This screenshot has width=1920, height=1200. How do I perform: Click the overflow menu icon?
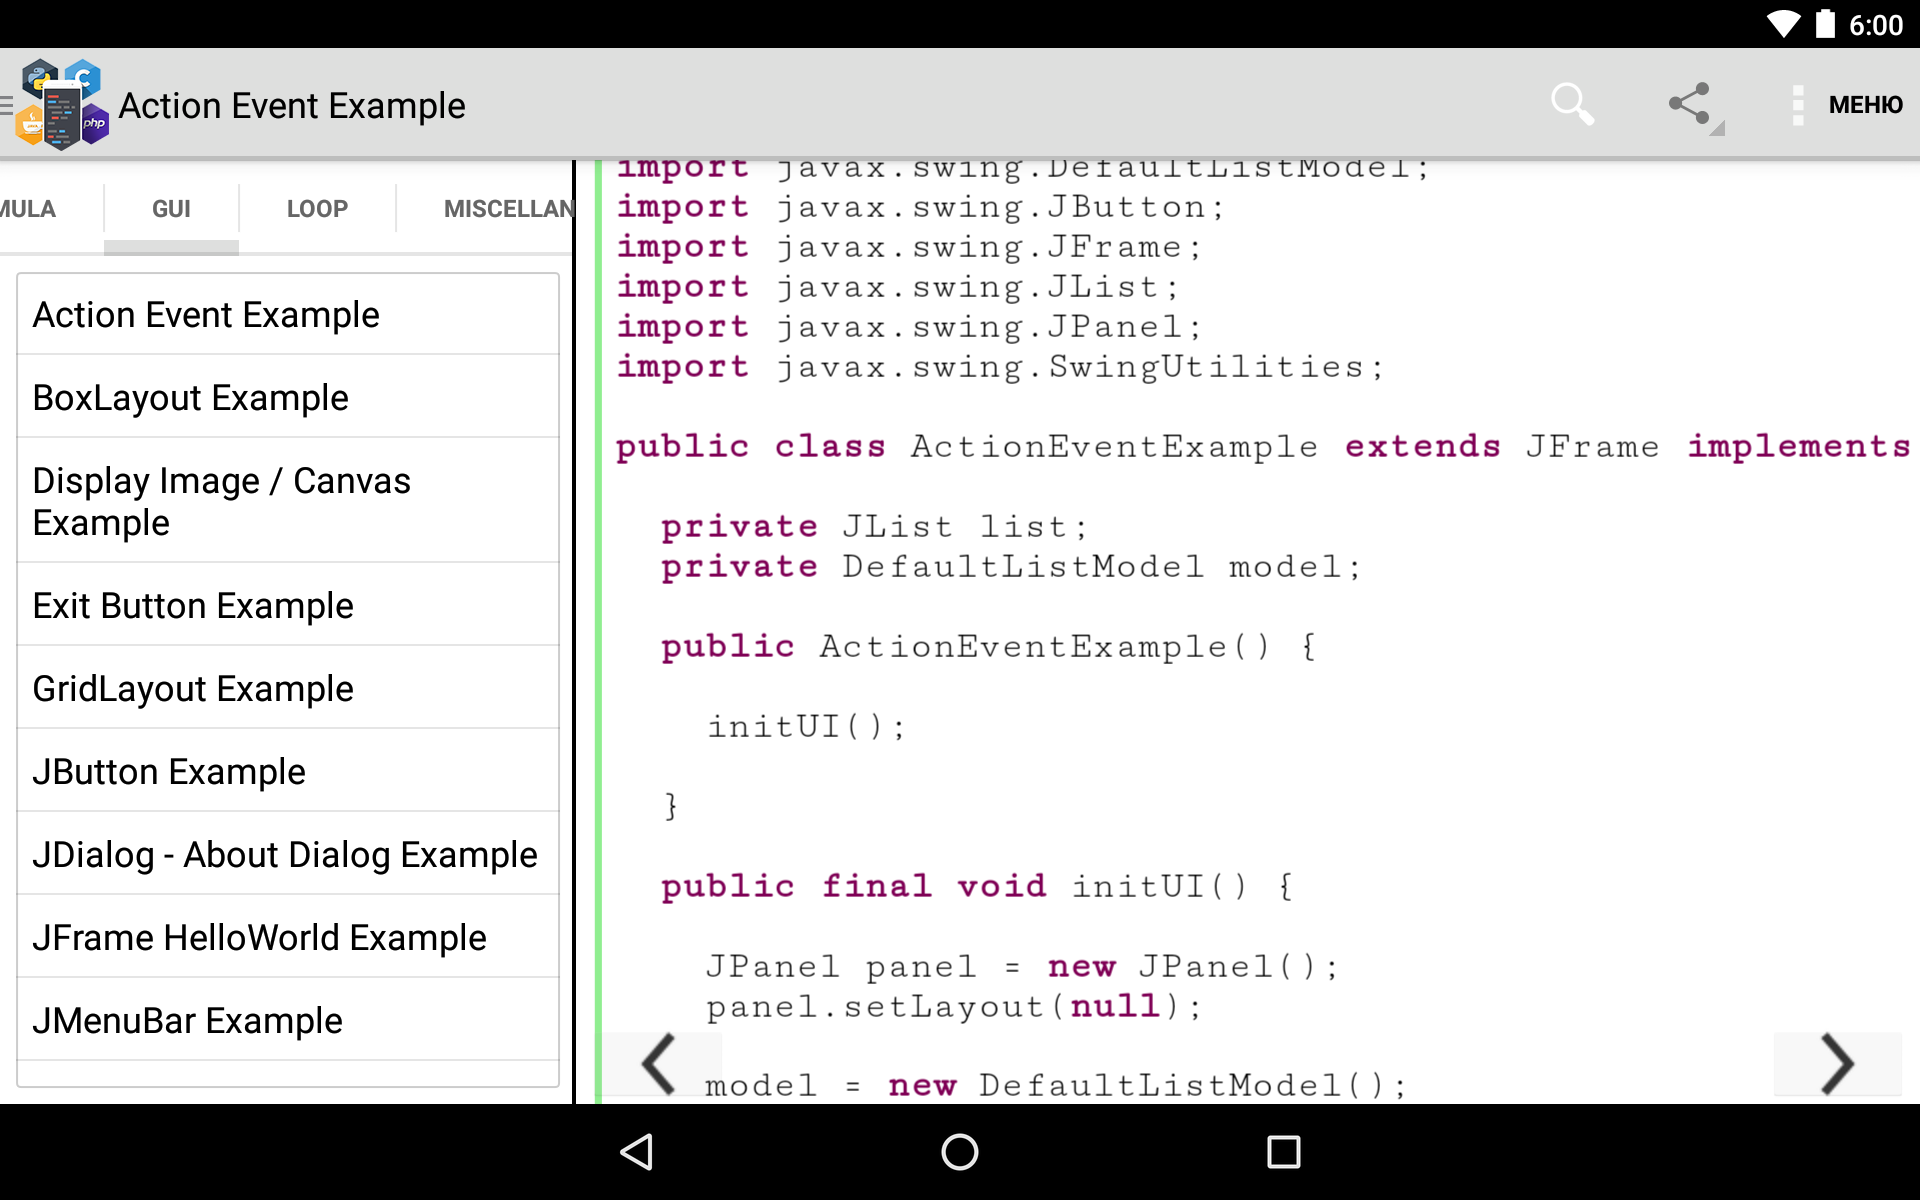coord(1797,104)
